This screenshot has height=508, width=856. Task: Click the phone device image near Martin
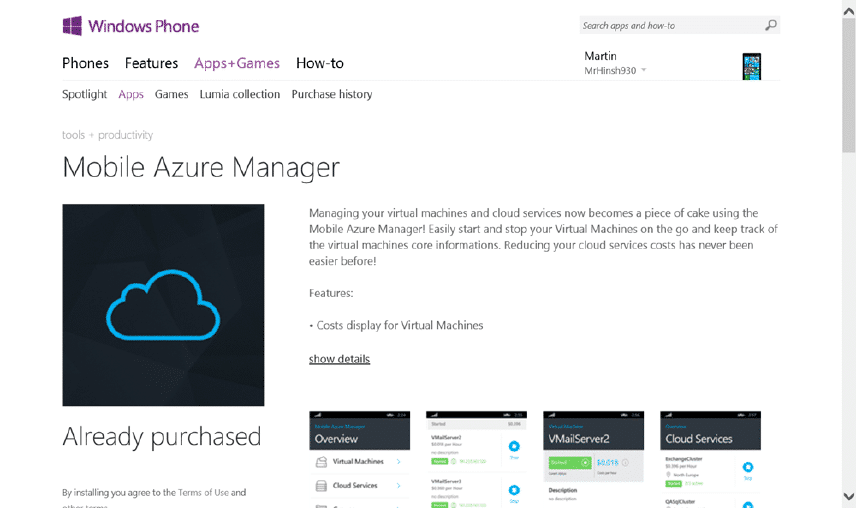point(752,67)
